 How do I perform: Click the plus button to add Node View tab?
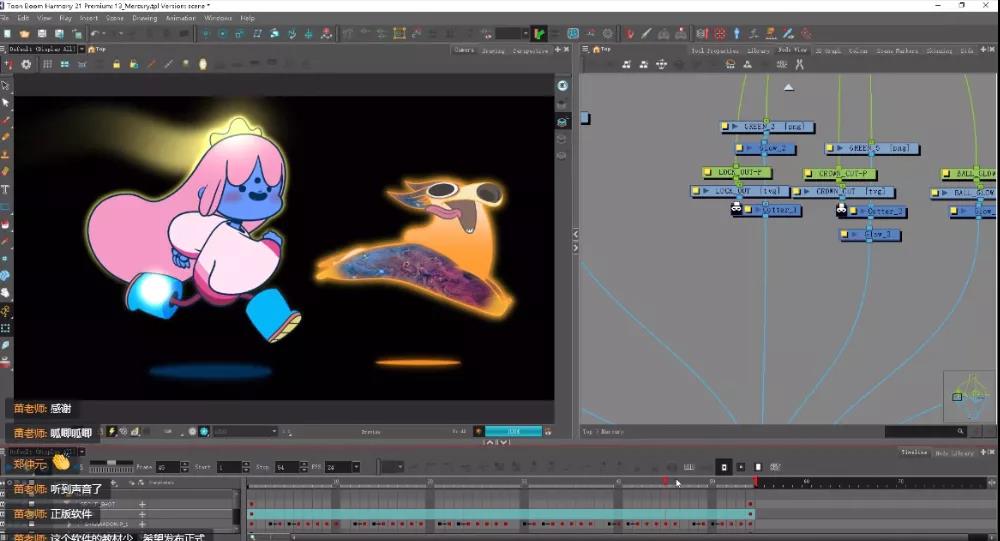pyautogui.click(x=983, y=49)
